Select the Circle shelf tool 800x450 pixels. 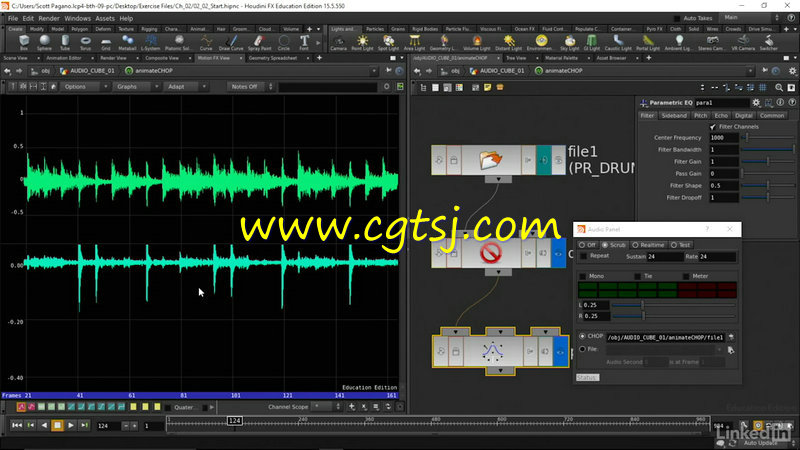click(x=284, y=42)
